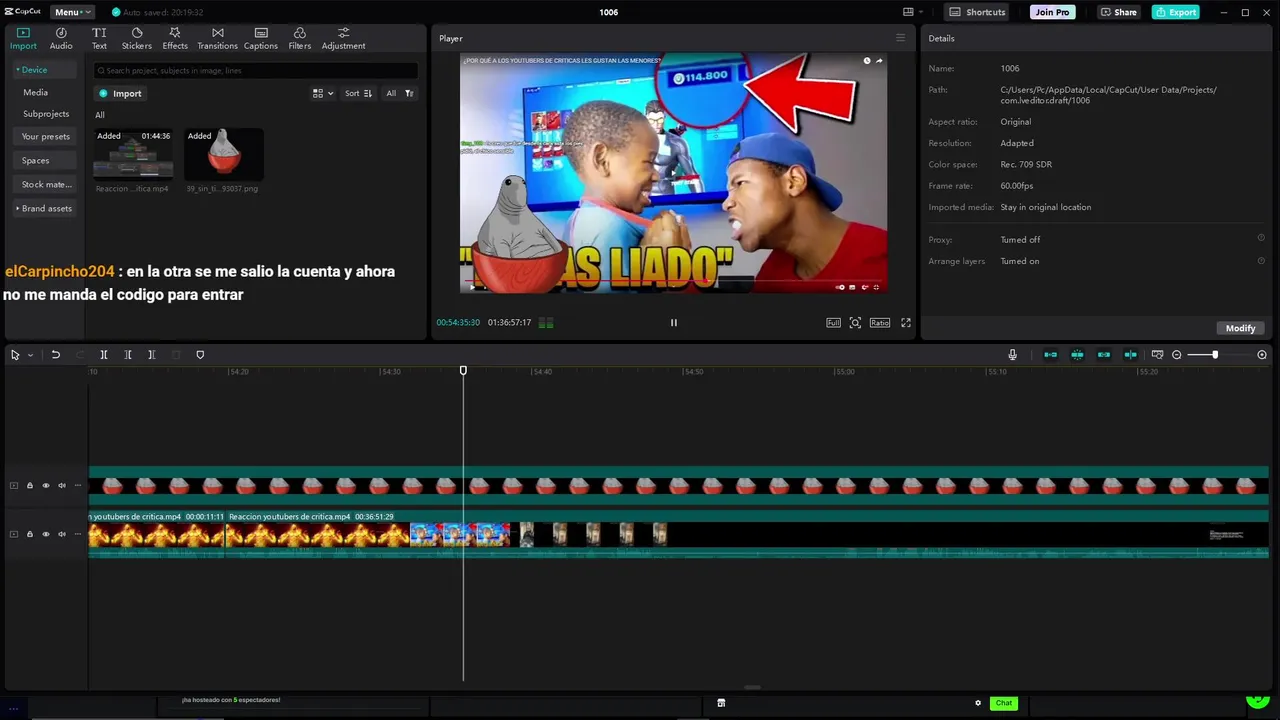Screen dimensions: 1280x720
Task: Open more options for overlay track
Action: pyautogui.click(x=77, y=486)
